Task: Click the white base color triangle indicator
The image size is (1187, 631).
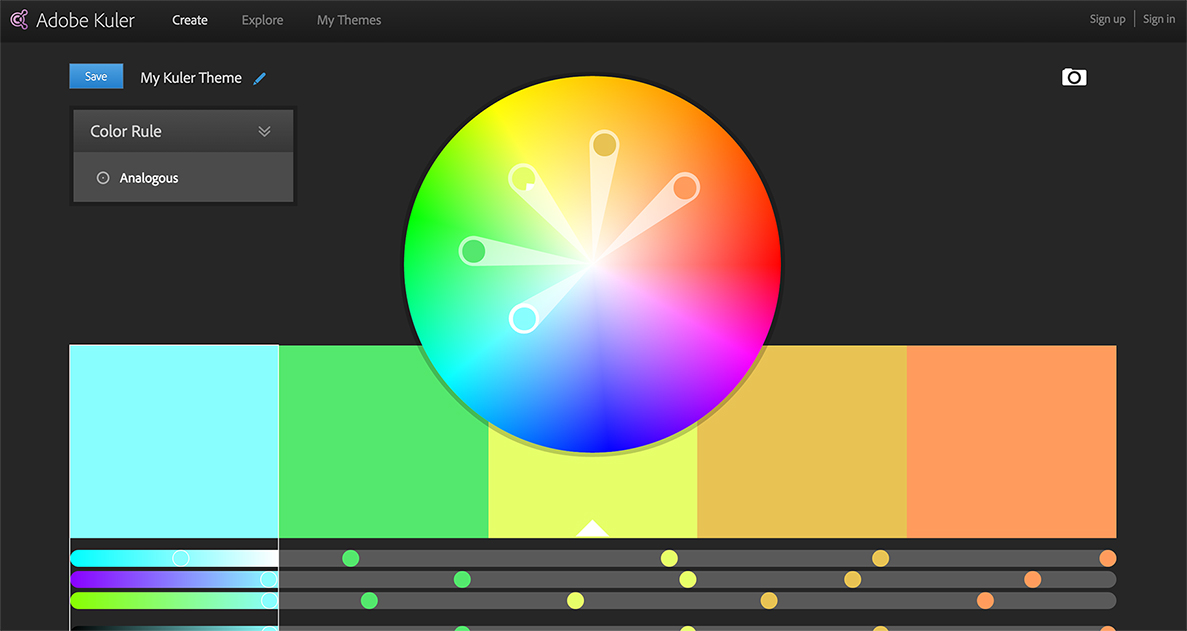Action: (593, 530)
